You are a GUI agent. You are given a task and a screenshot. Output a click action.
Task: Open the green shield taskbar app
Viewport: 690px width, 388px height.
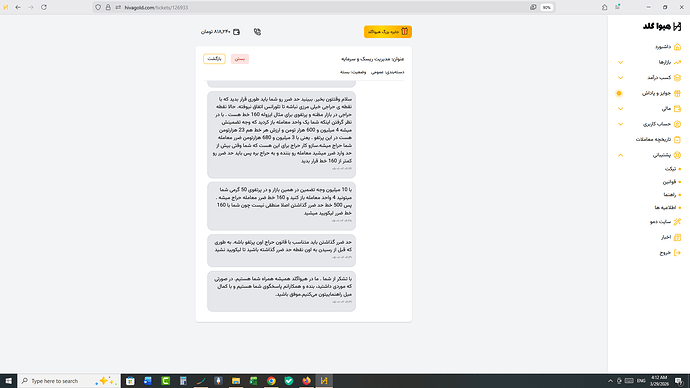click(x=289, y=381)
